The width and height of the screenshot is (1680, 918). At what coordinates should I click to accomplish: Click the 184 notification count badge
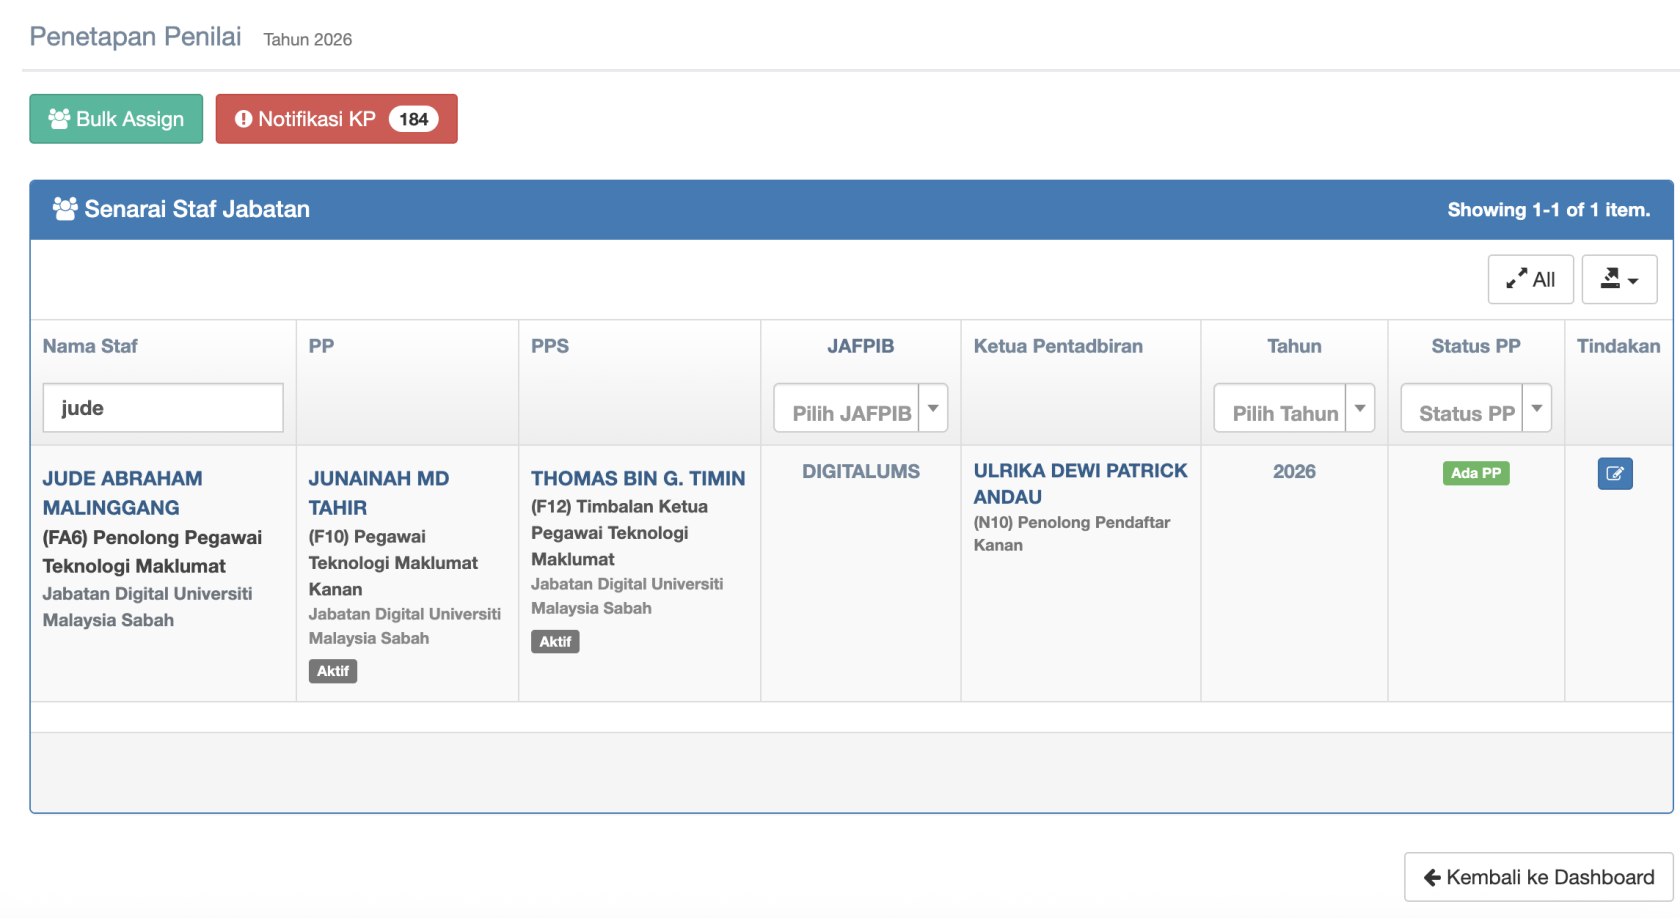[413, 119]
